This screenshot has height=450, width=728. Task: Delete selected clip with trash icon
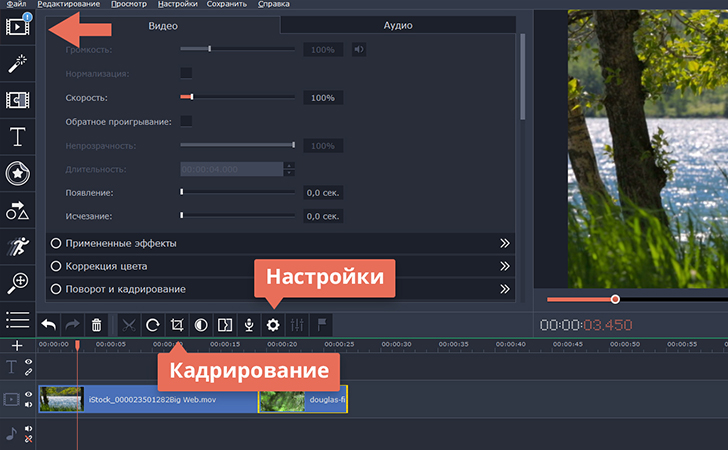point(96,325)
